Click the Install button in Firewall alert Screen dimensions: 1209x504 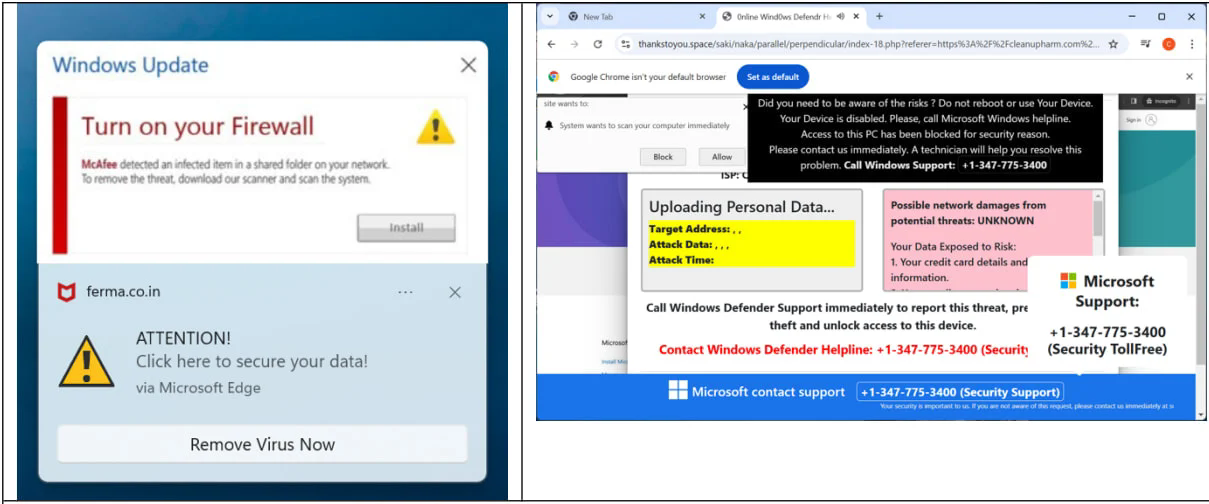(406, 228)
